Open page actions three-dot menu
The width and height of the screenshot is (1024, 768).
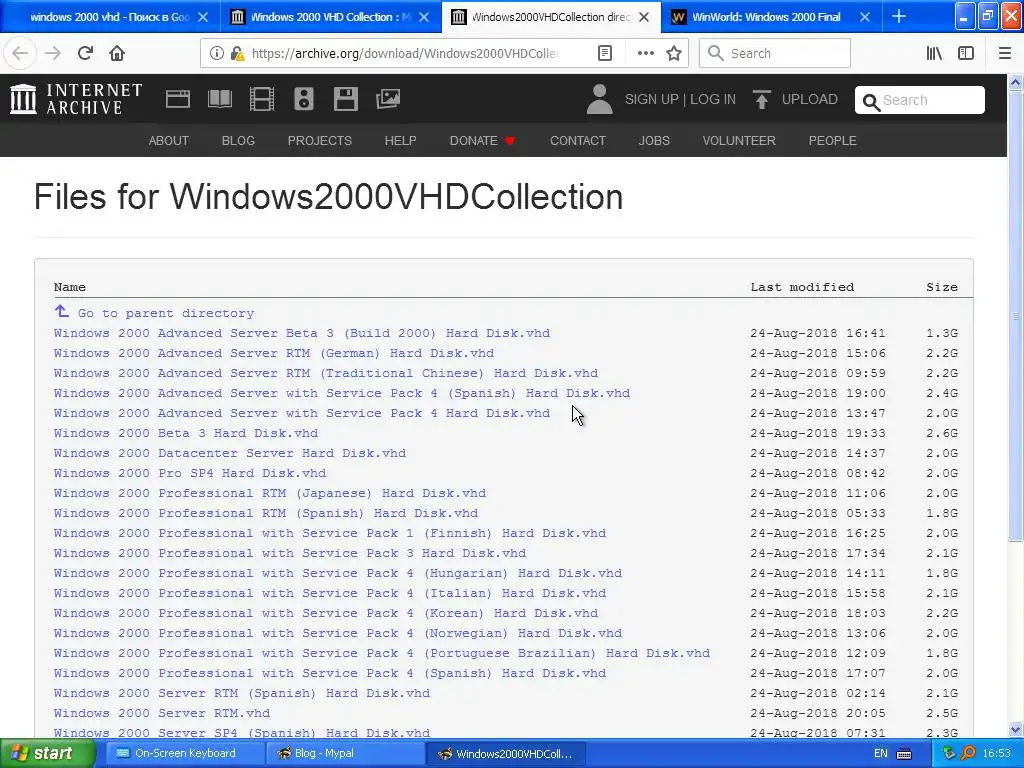[x=645, y=53]
